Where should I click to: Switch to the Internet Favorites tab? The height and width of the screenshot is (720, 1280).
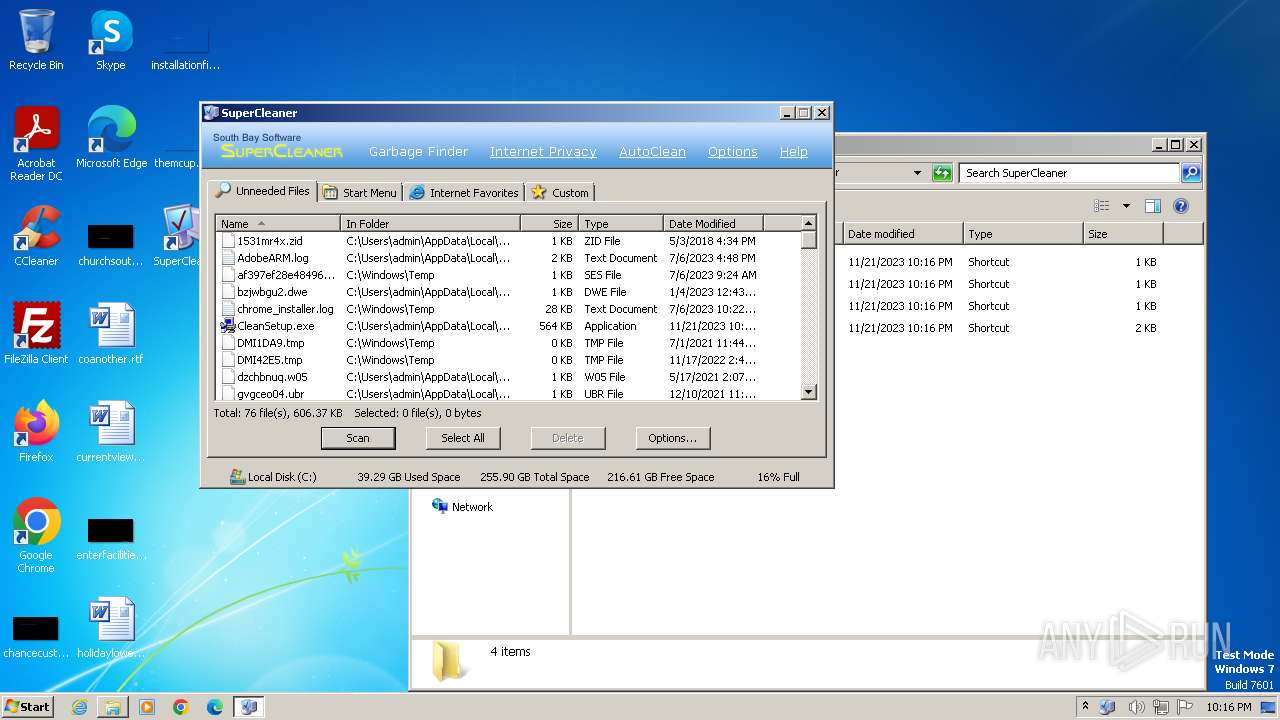pos(464,193)
